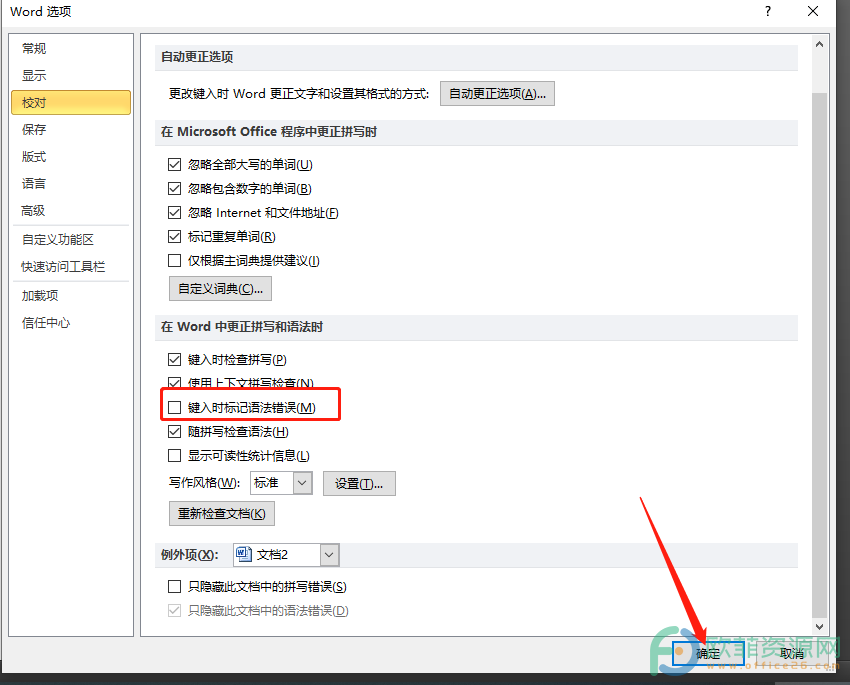Open the 保存 settings category
Viewport: 850px width, 685px height.
(x=34, y=130)
